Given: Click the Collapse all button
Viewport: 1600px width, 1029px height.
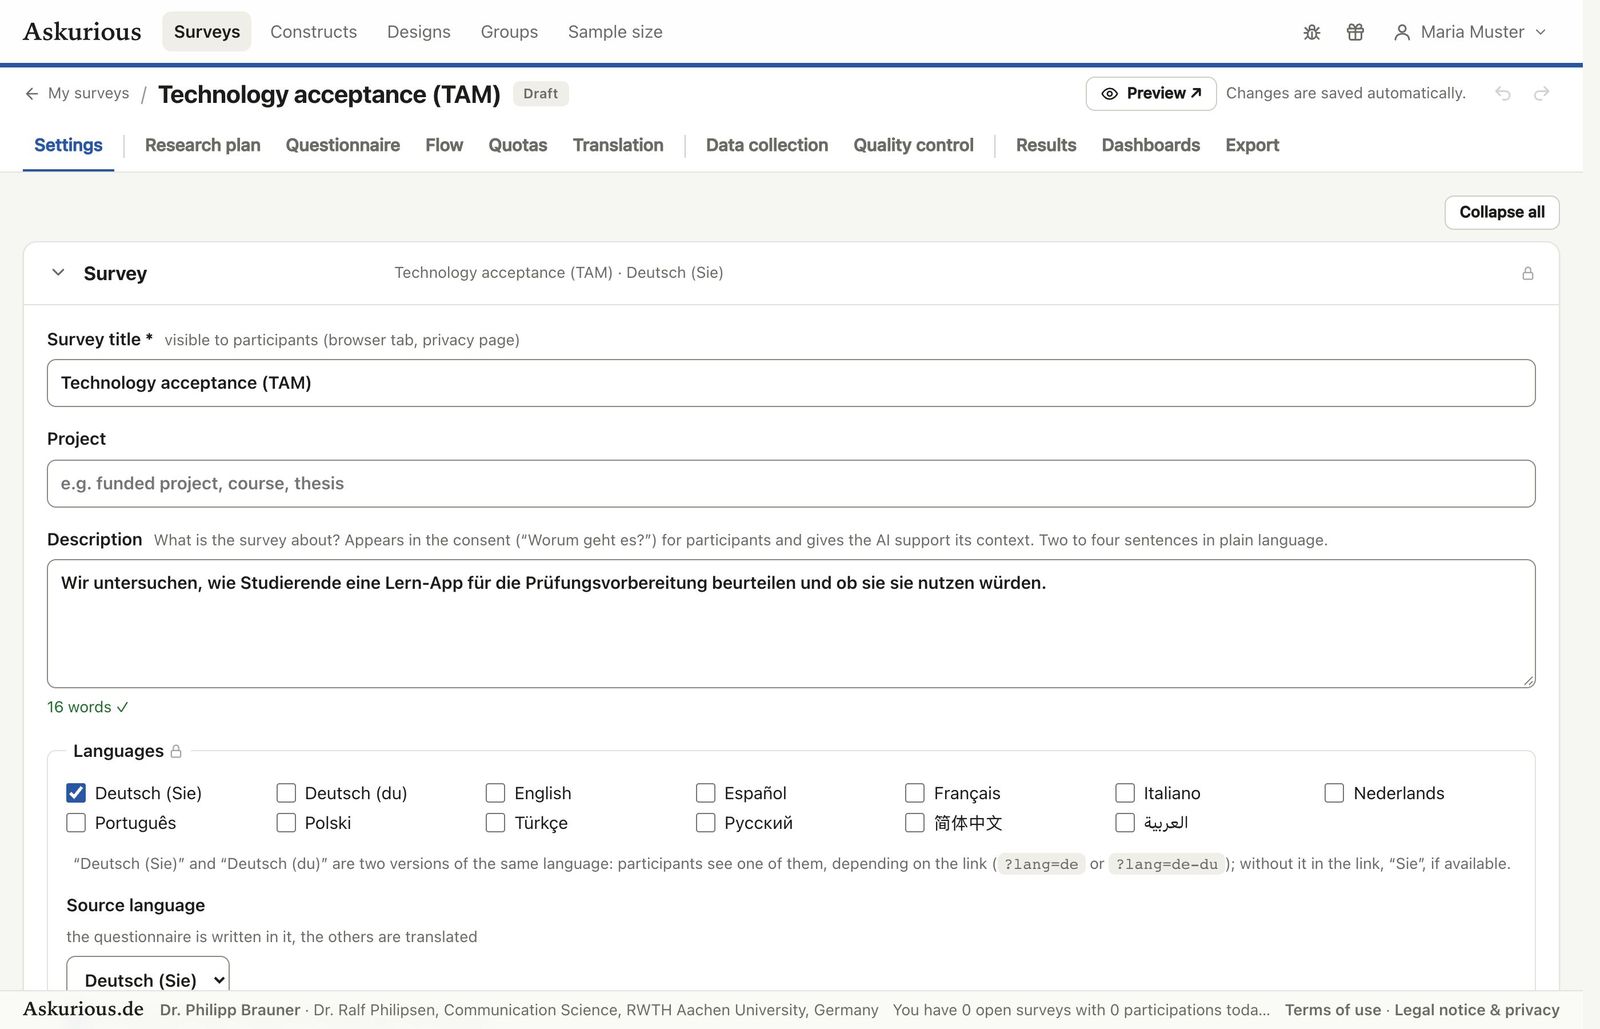Looking at the screenshot, I should (x=1501, y=212).
